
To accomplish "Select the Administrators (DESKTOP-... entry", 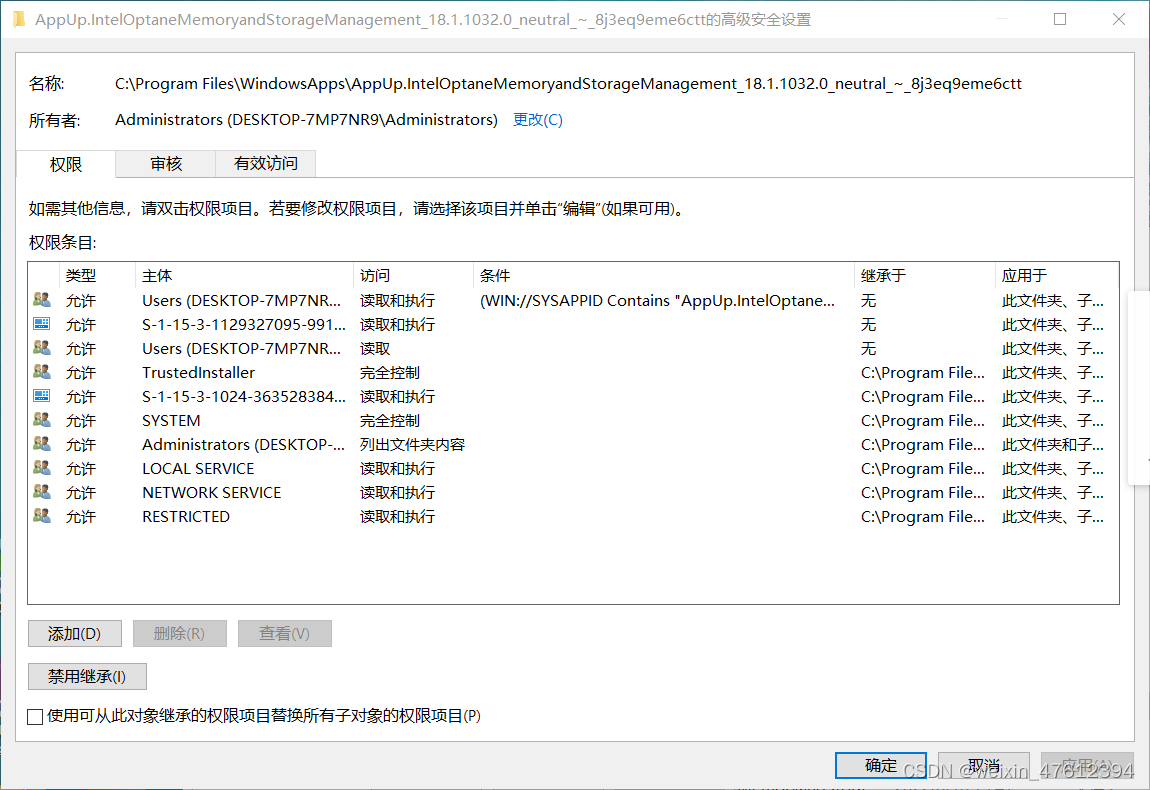I will pos(573,445).
